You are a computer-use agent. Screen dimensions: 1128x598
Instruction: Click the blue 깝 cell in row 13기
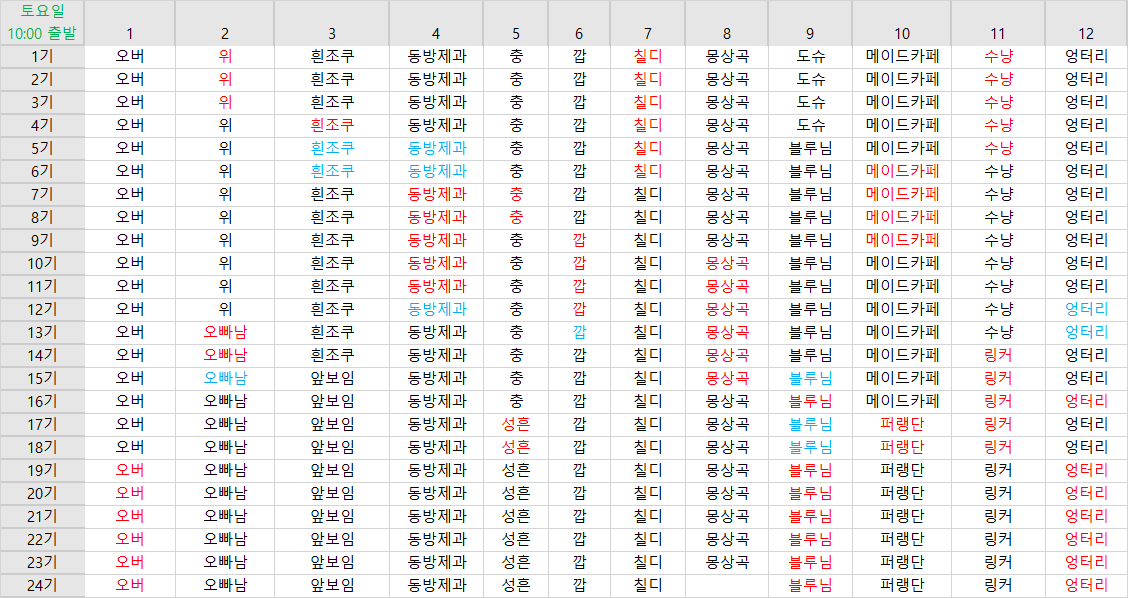click(579, 332)
